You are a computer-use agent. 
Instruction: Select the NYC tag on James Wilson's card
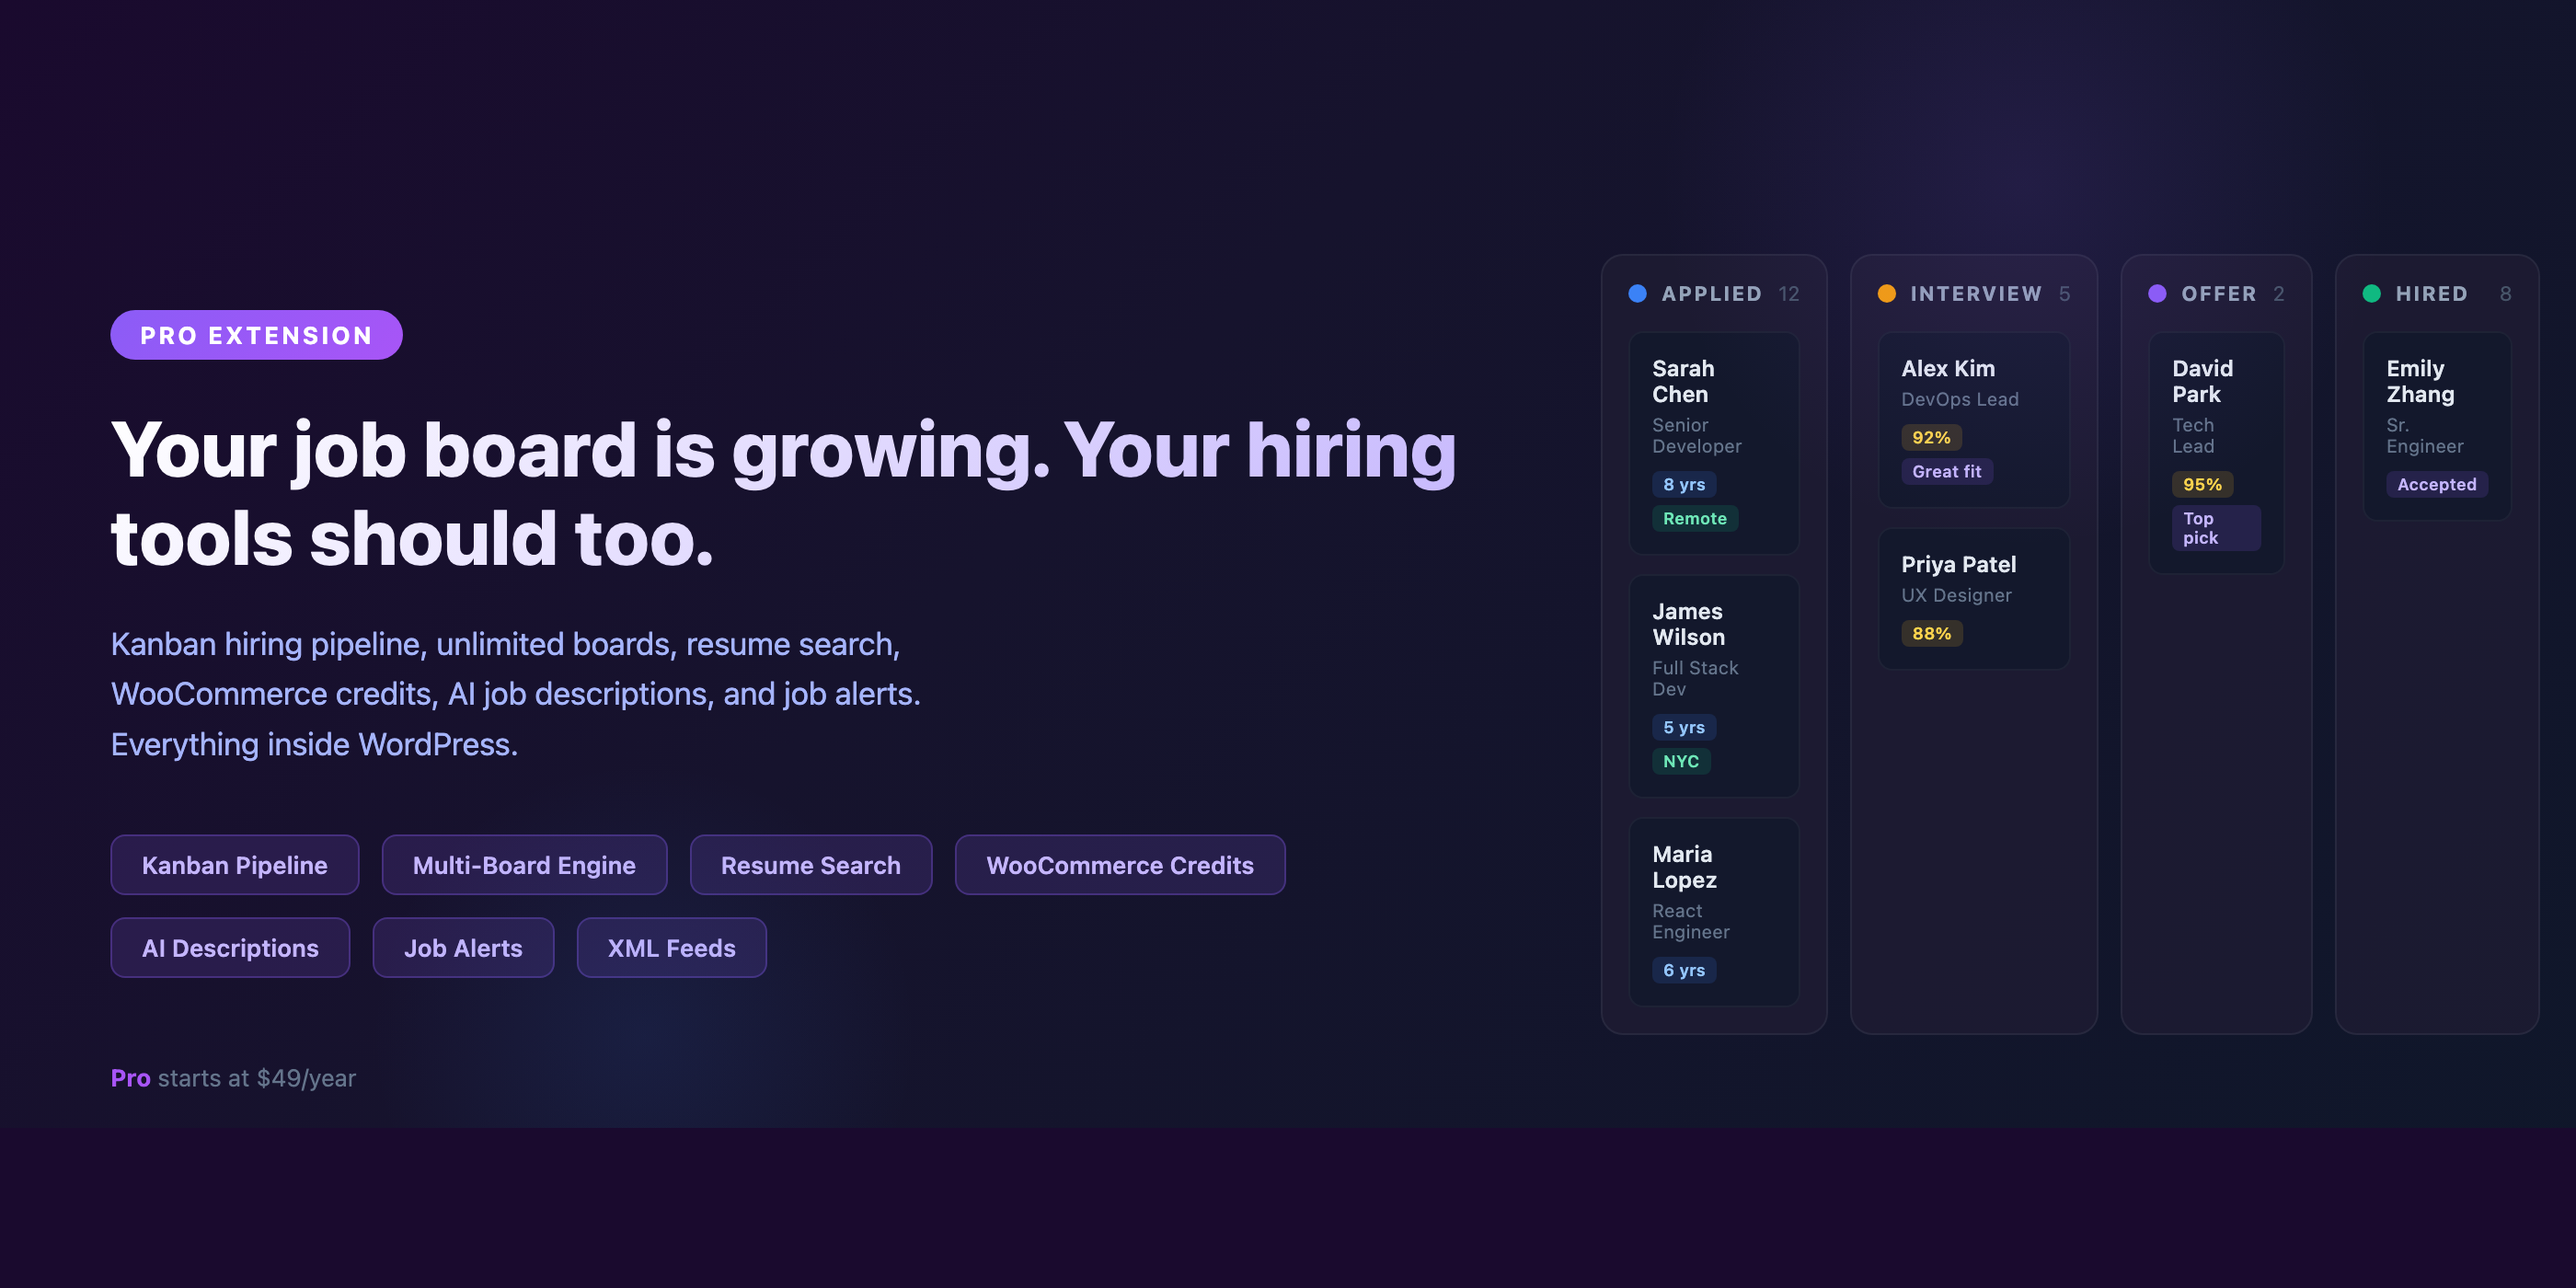[1682, 761]
